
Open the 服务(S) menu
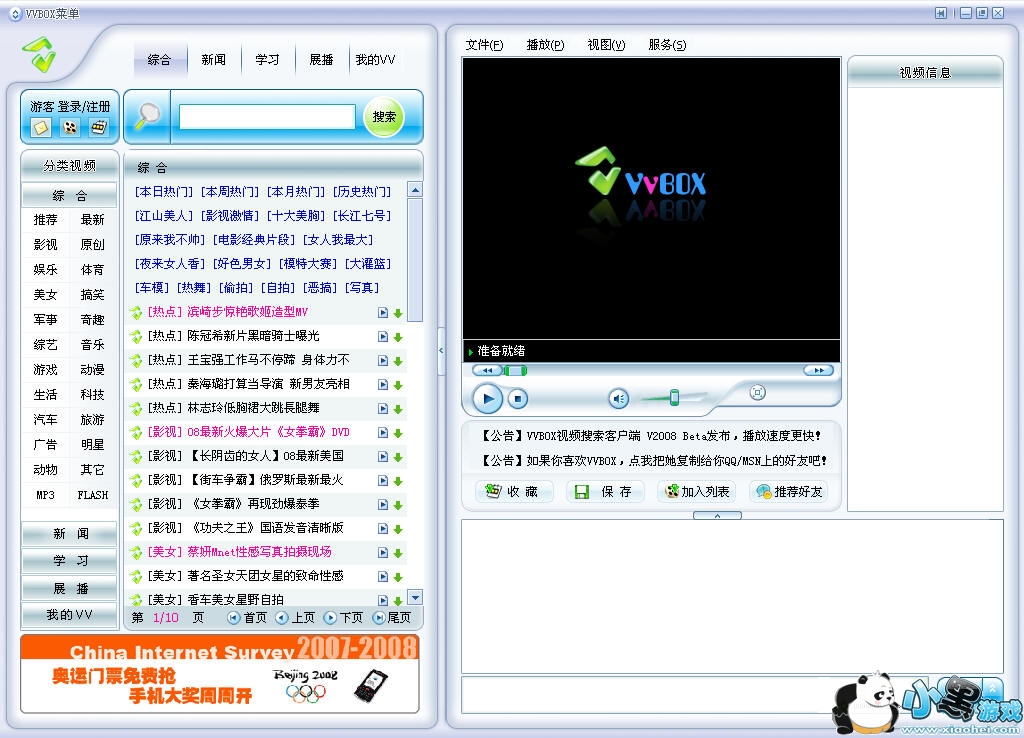[x=667, y=44]
